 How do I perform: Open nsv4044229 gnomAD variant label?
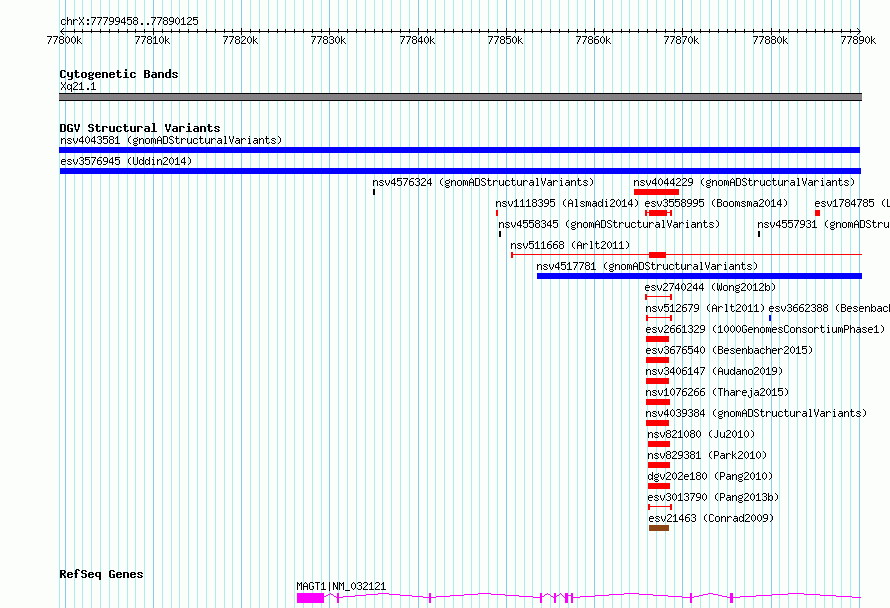(744, 182)
